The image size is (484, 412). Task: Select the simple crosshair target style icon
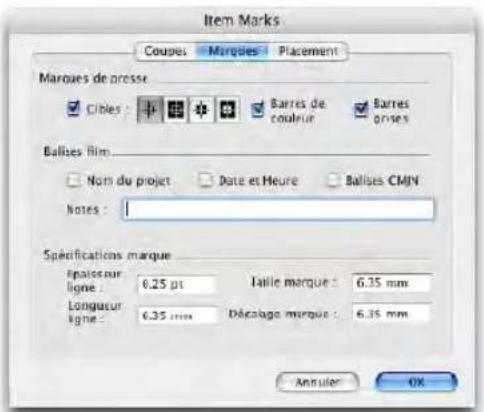pyautogui.click(x=150, y=109)
